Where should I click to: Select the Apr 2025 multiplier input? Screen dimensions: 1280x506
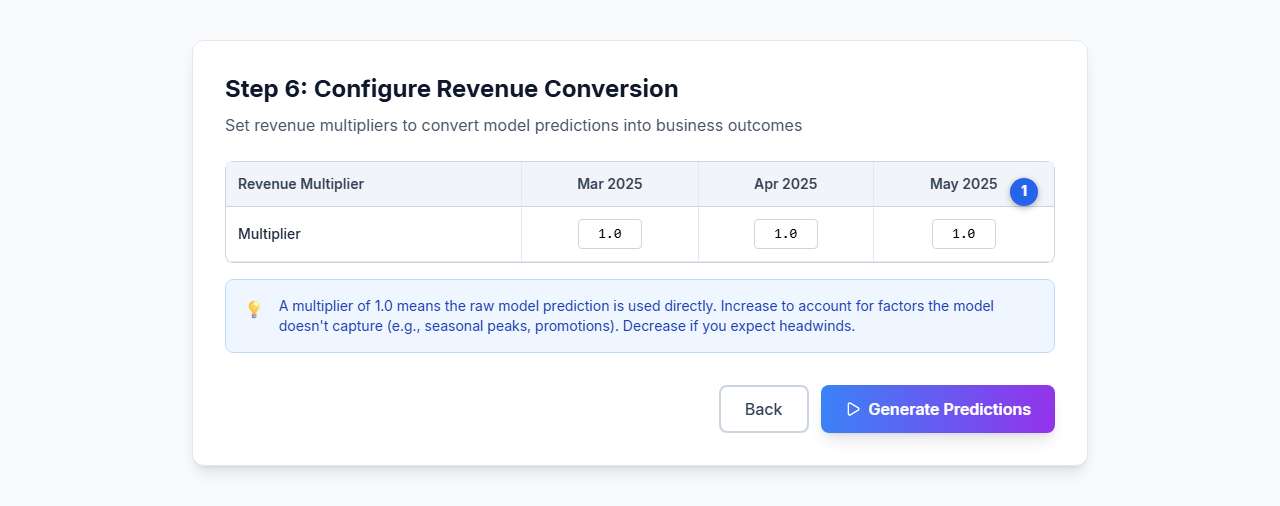click(x=786, y=234)
